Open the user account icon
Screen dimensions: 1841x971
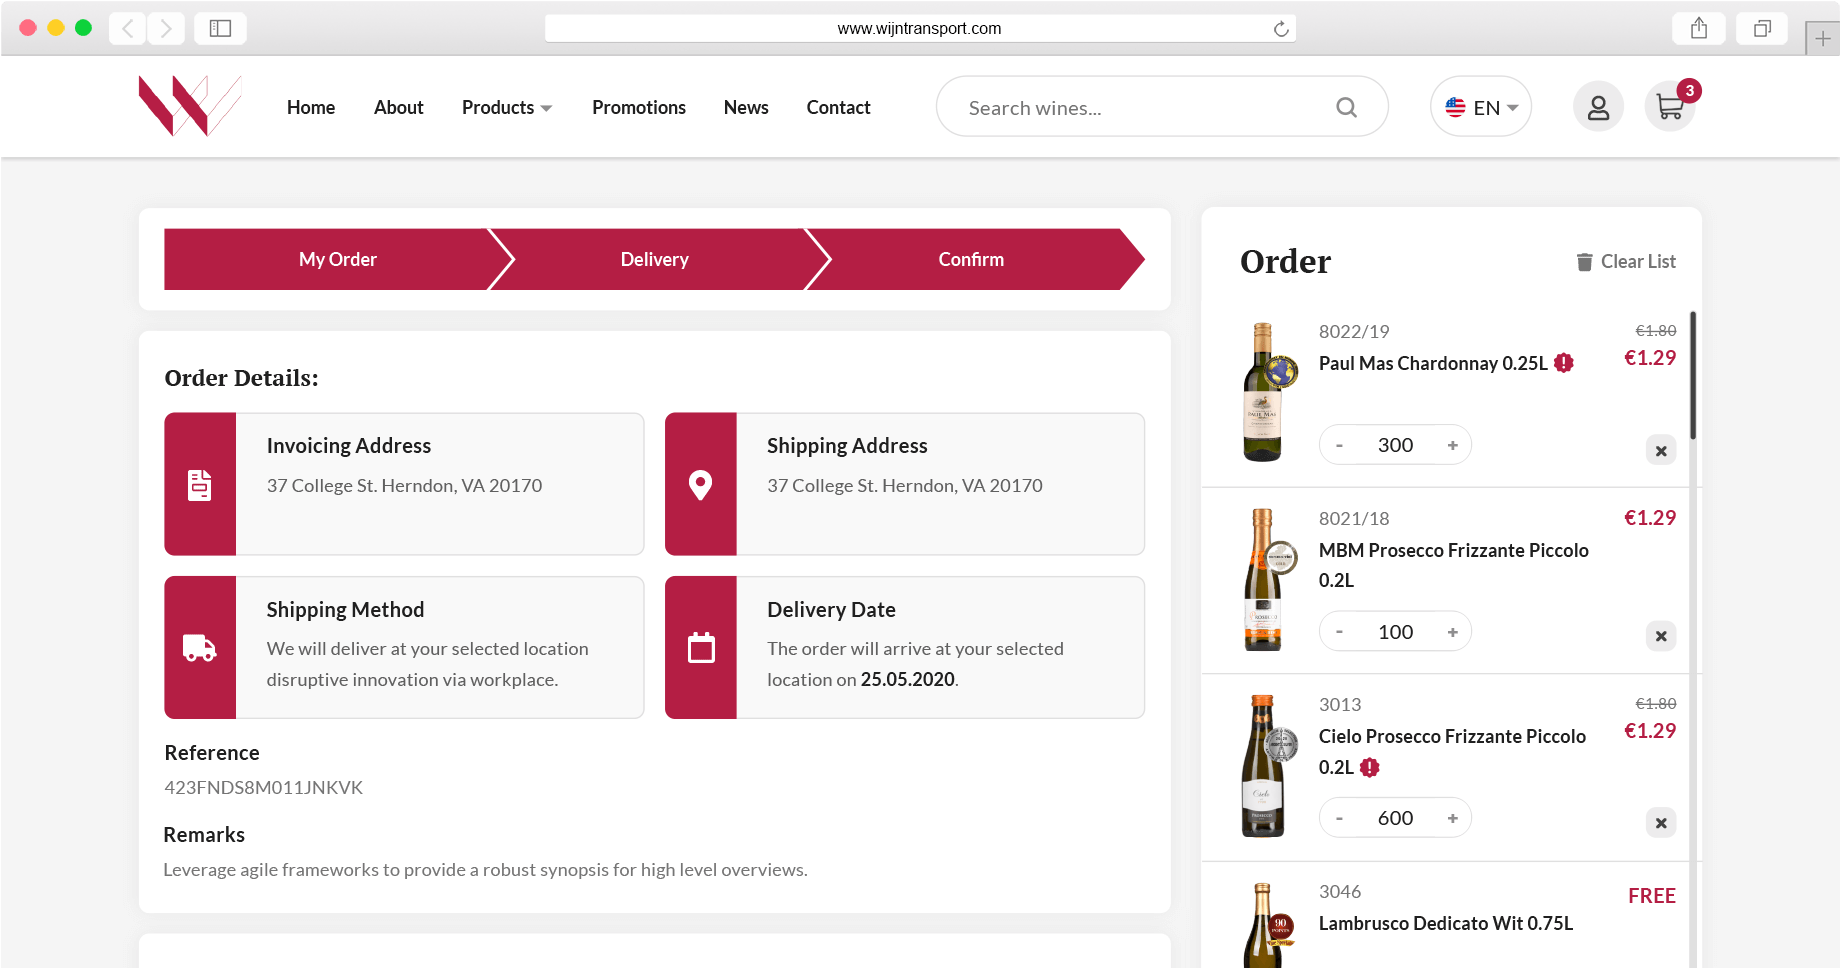[1598, 107]
